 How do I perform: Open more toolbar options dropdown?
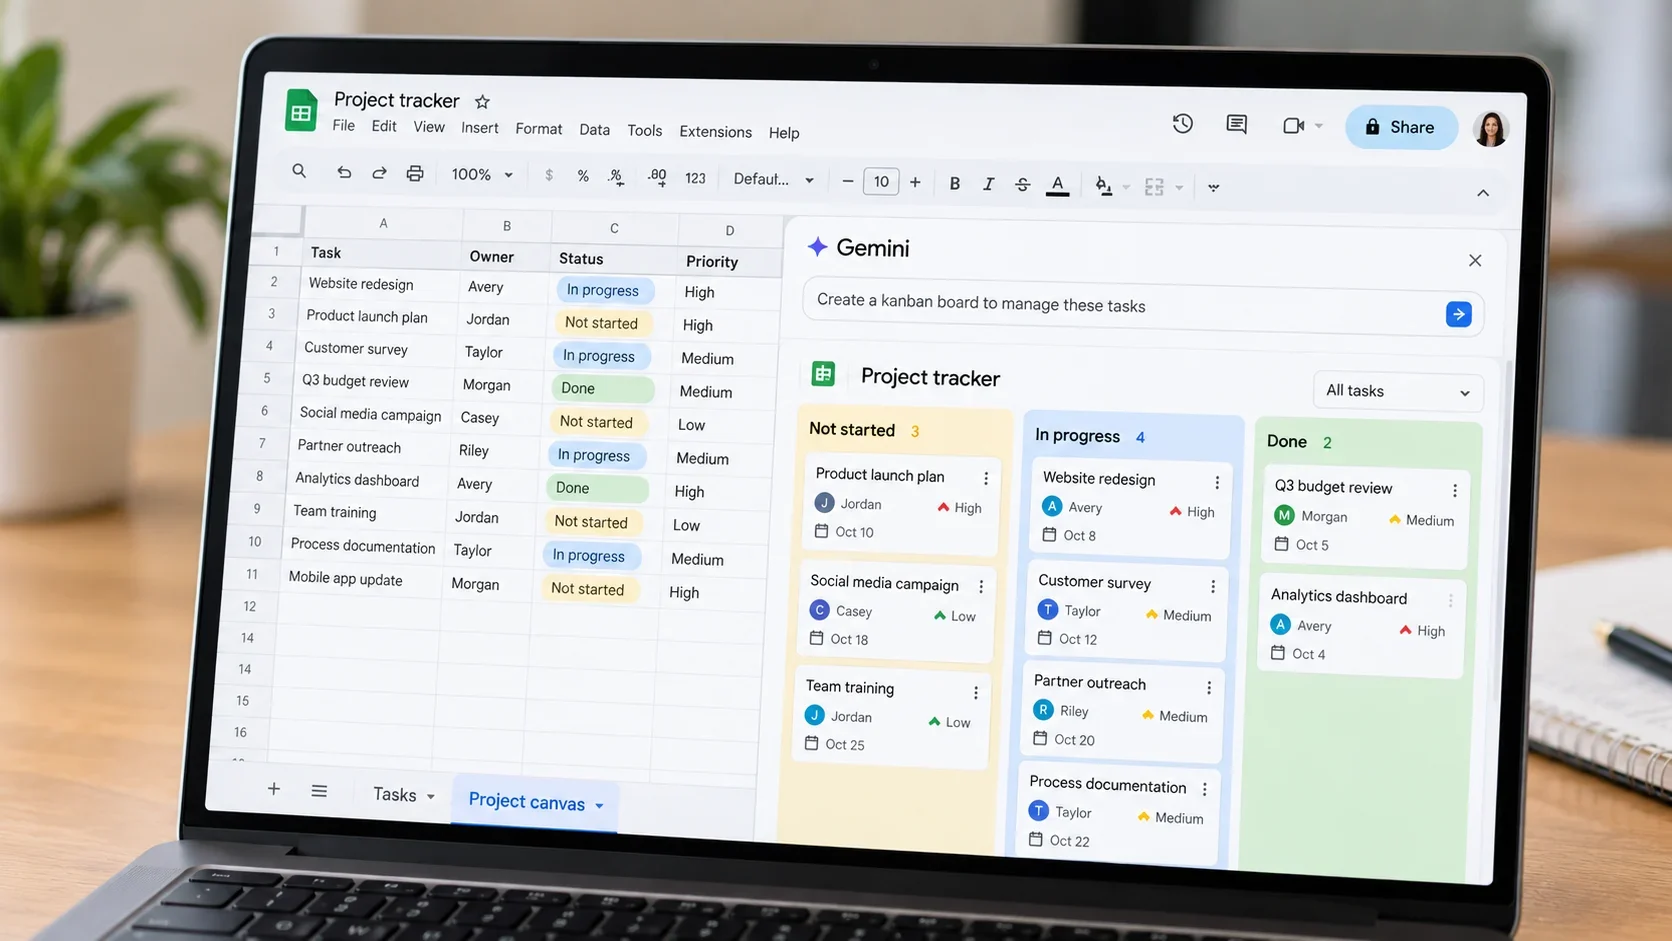point(1214,187)
